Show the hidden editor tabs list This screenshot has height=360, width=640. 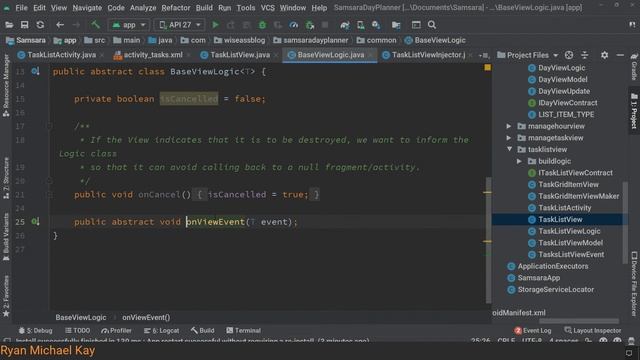click(x=484, y=55)
